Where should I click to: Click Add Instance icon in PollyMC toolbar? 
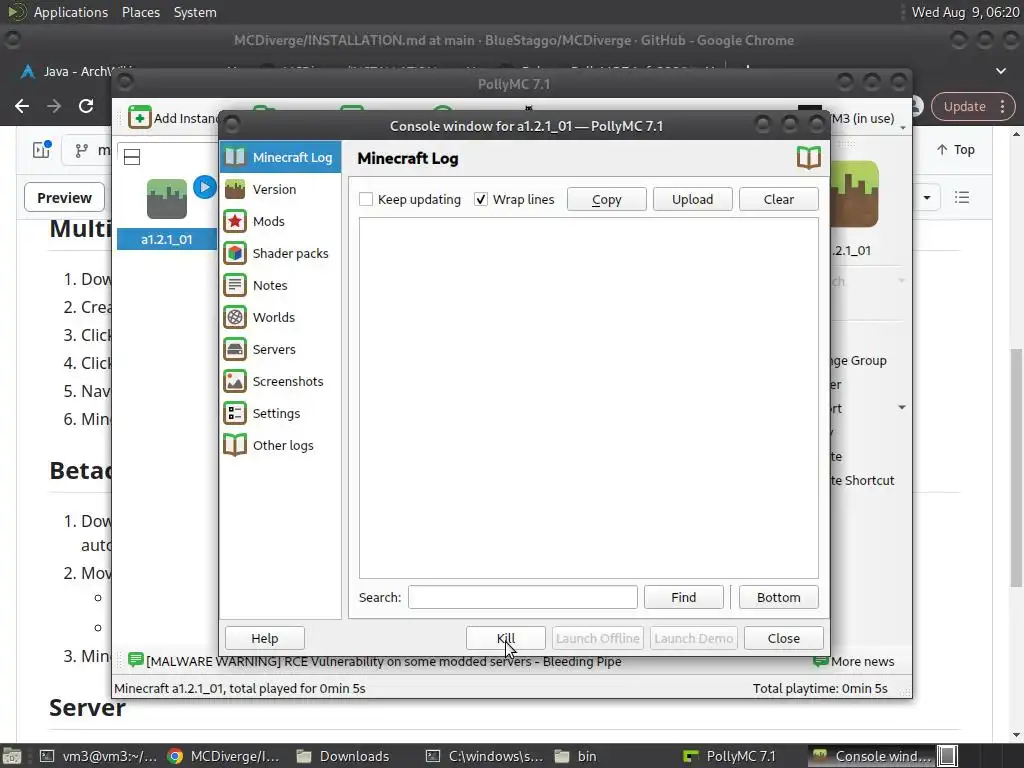click(140, 118)
